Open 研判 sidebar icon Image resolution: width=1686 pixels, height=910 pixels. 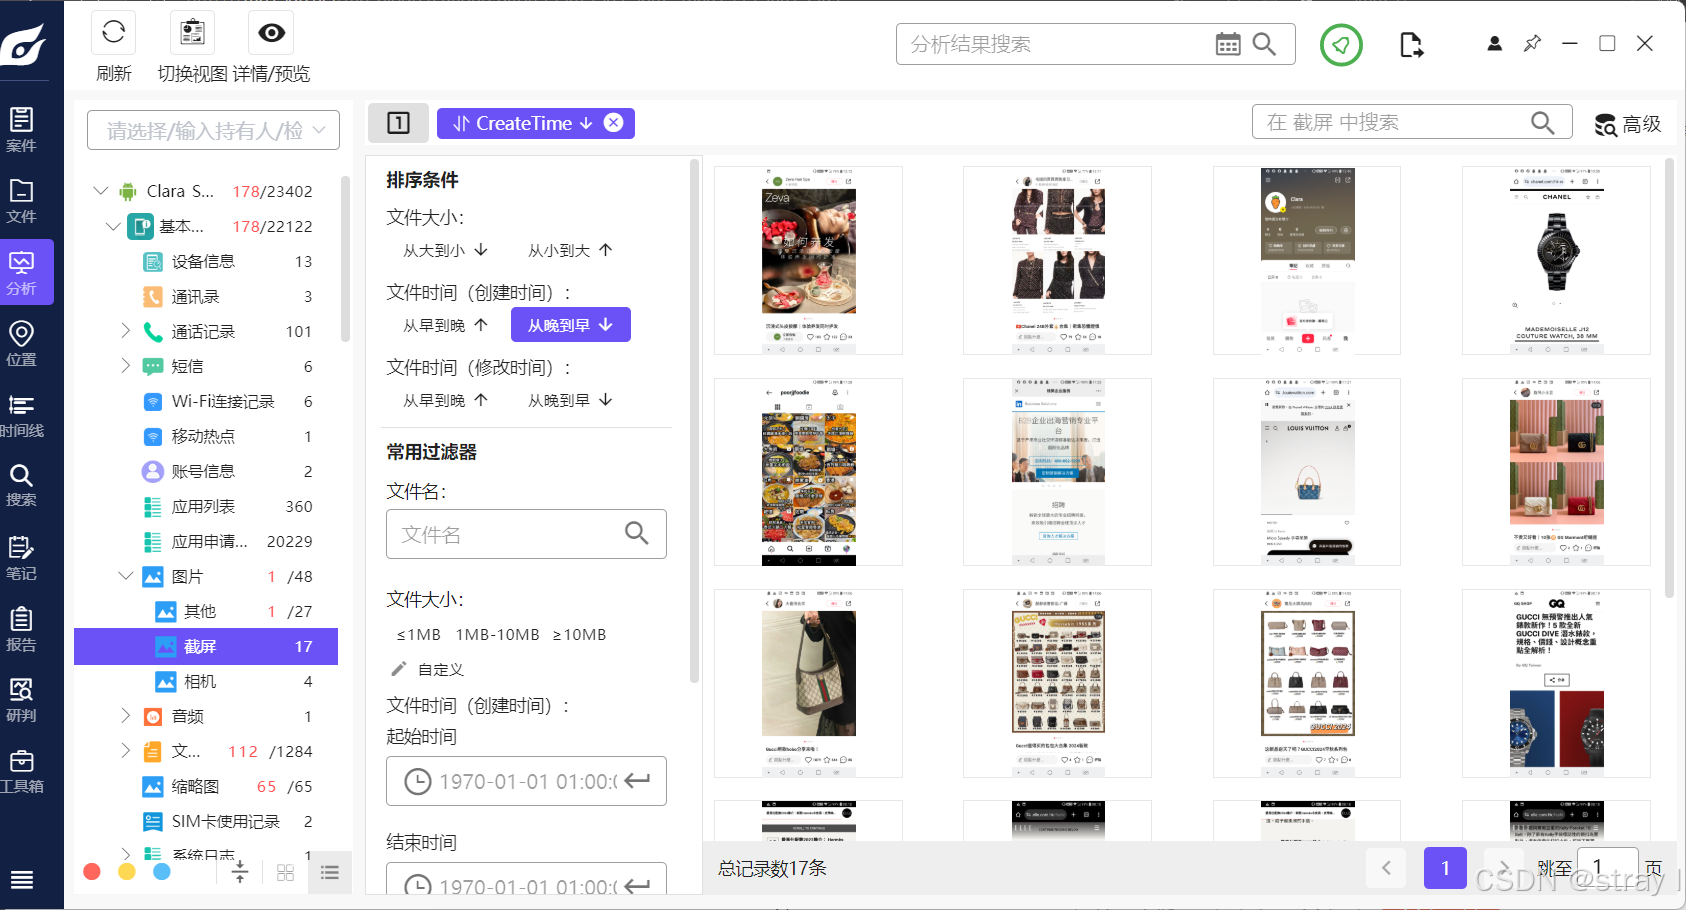pos(22,700)
